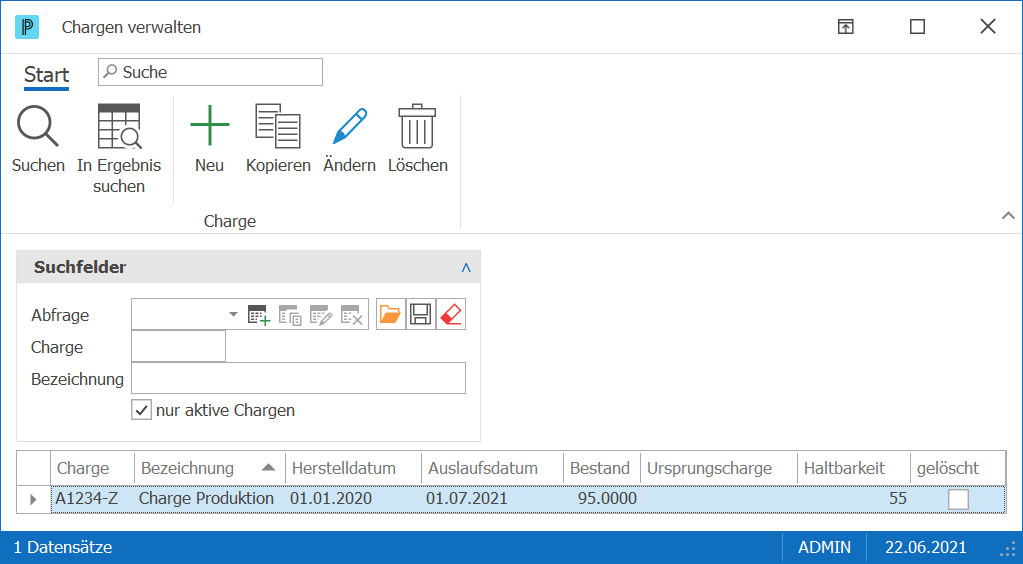The width and height of the screenshot is (1023, 564).
Task: Click the Kopieren icon
Action: pos(278,126)
